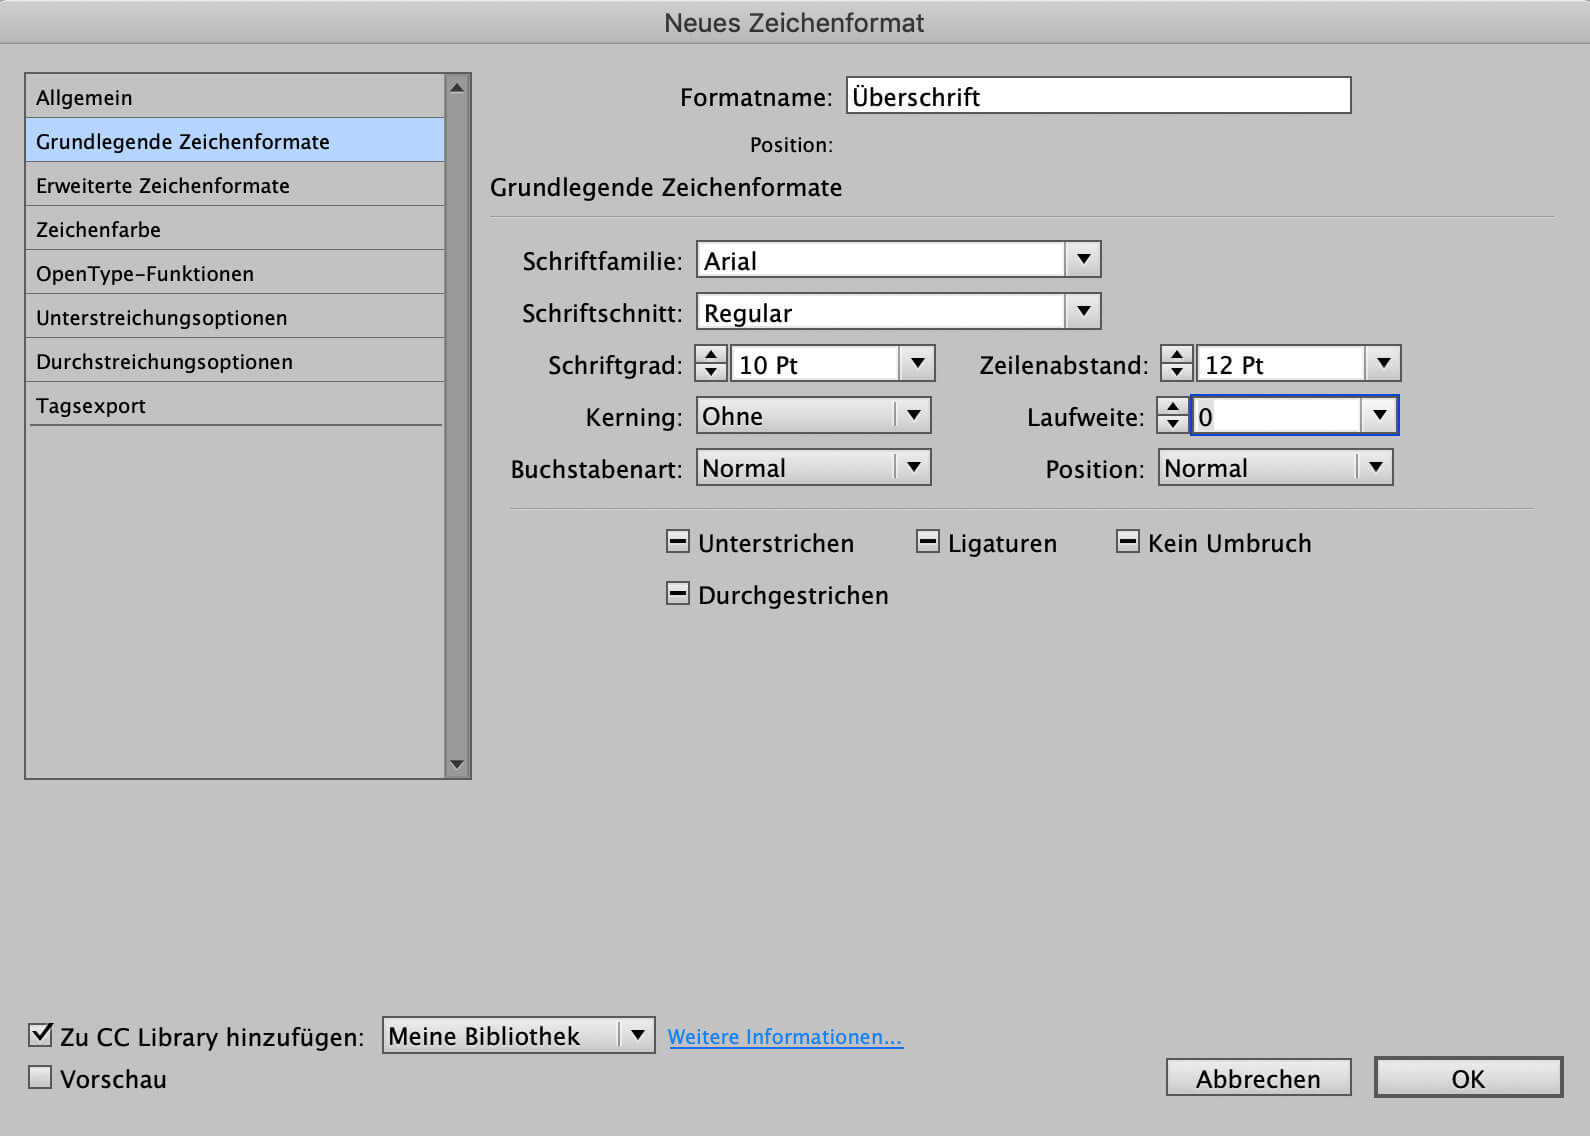The image size is (1590, 1136).
Task: Expand the Schriftschnitt dropdown showing Regular
Action: [1082, 312]
